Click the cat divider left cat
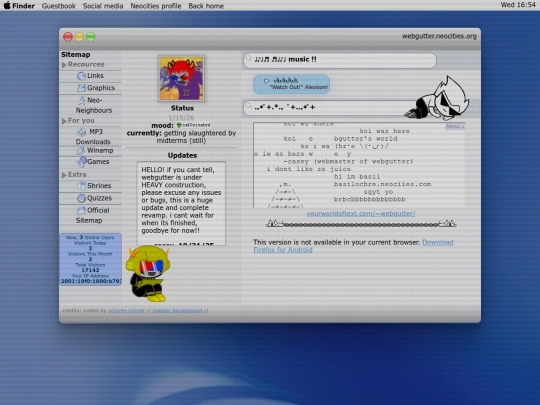540x405 pixels. point(274,224)
